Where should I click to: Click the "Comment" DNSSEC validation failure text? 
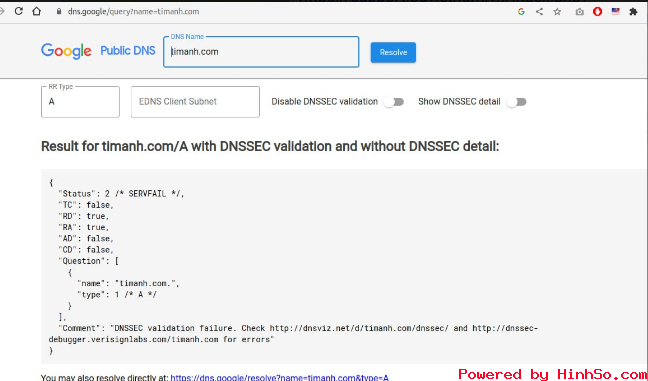point(298,328)
